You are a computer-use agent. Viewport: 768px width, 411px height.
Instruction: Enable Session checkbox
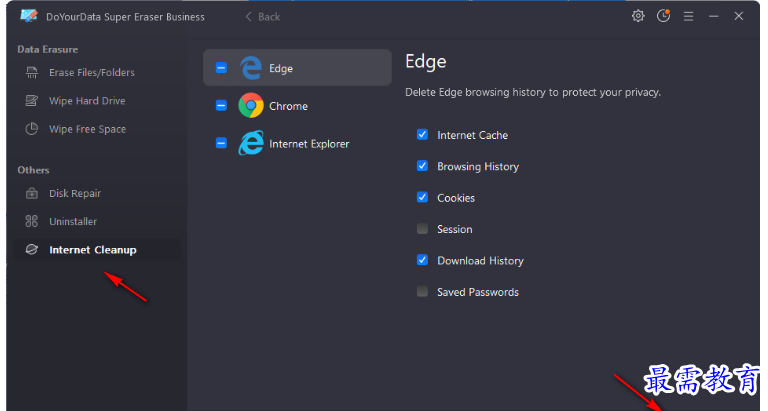pos(422,229)
